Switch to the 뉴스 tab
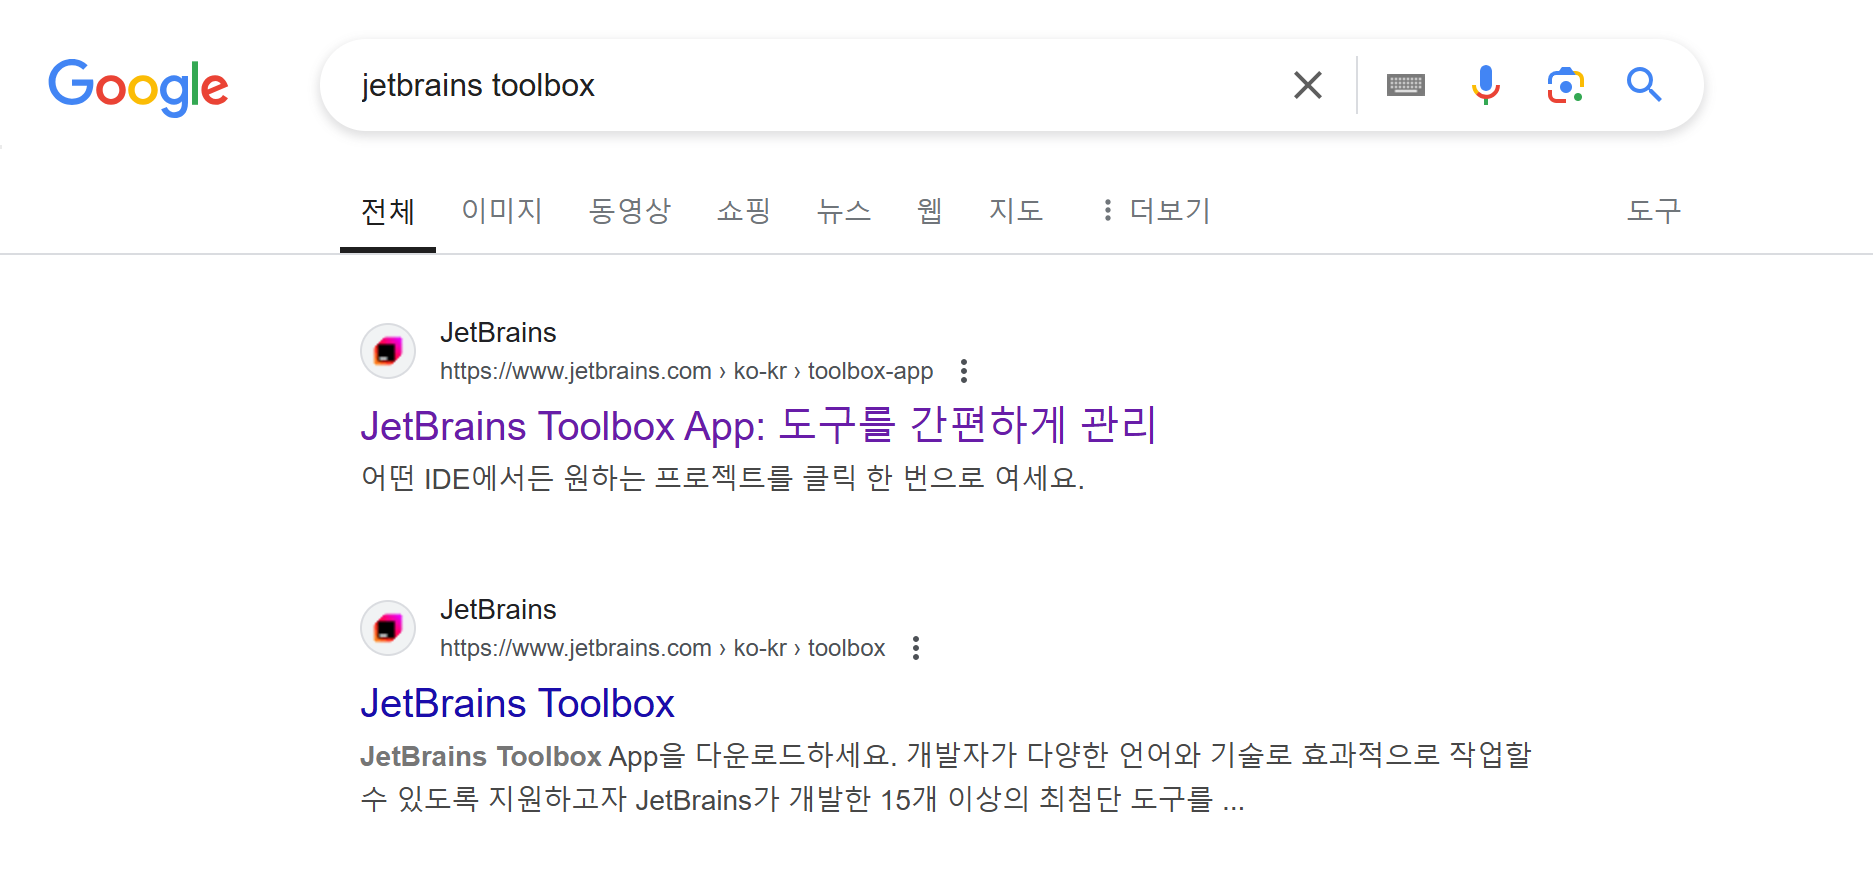The height and width of the screenshot is (872, 1873). [x=845, y=210]
